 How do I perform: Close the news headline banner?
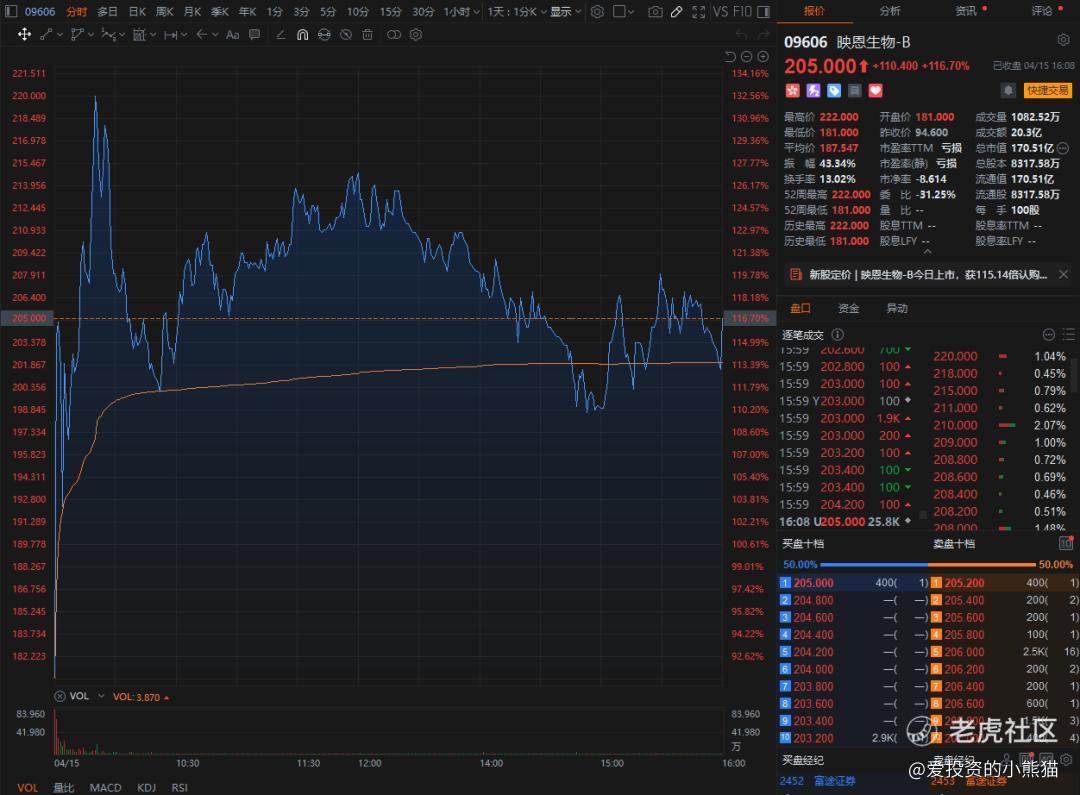coord(1063,274)
